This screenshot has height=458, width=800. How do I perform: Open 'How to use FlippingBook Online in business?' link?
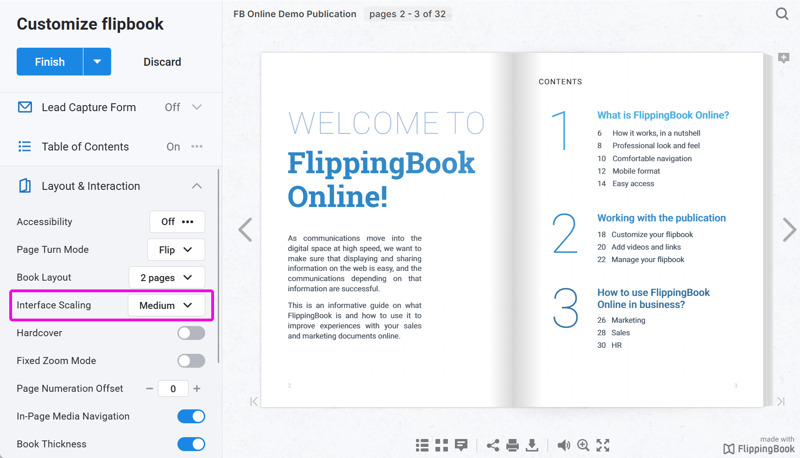coord(654,298)
